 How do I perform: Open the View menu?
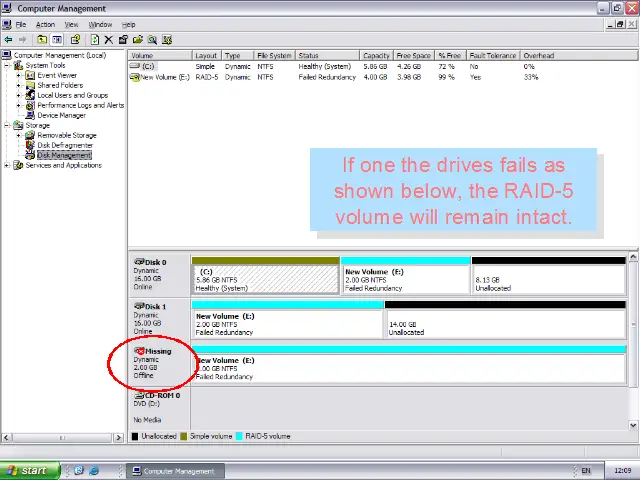[x=71, y=24]
